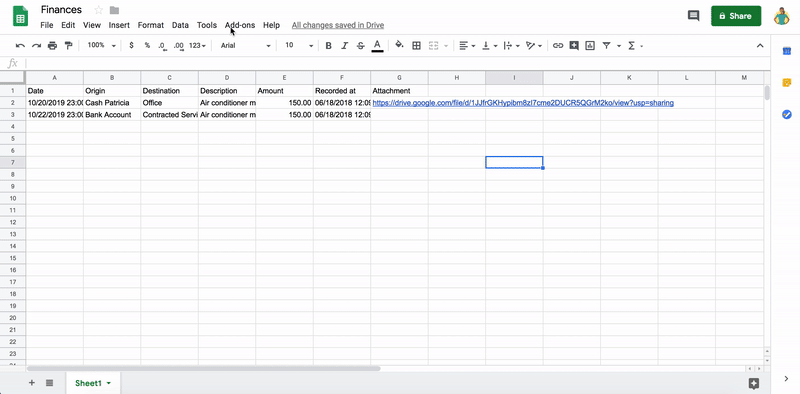800x394 pixels.
Task: Open Tasks in the side panel
Action: pos(786,114)
